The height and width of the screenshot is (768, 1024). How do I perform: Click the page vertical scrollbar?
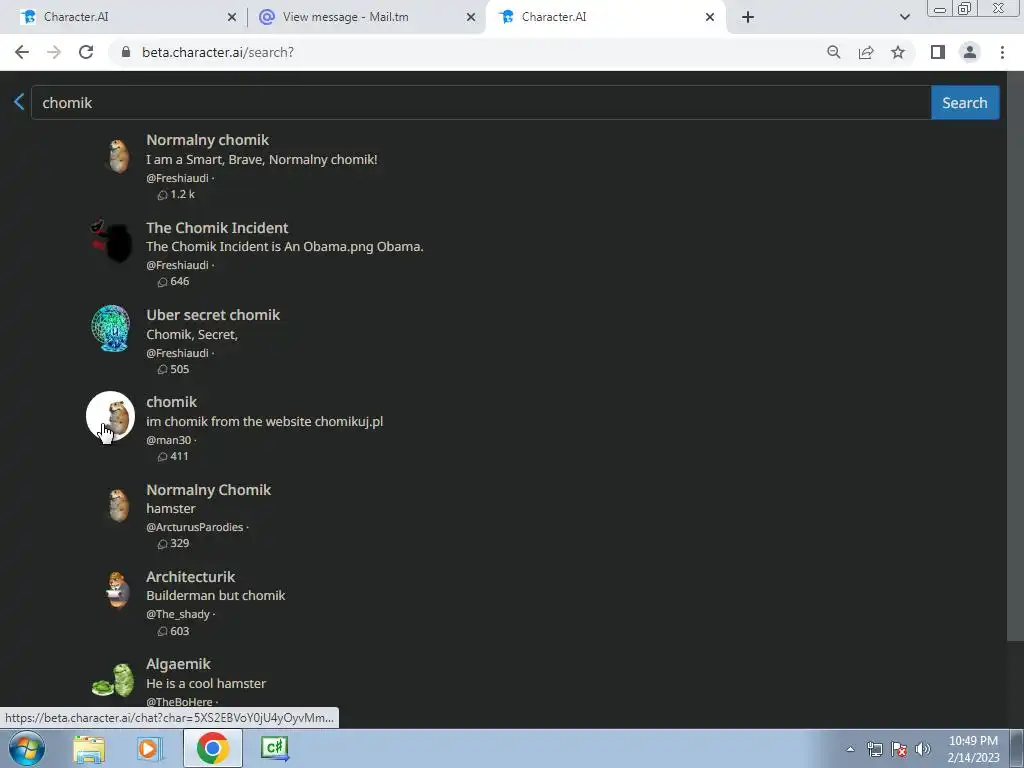(x=1016, y=357)
